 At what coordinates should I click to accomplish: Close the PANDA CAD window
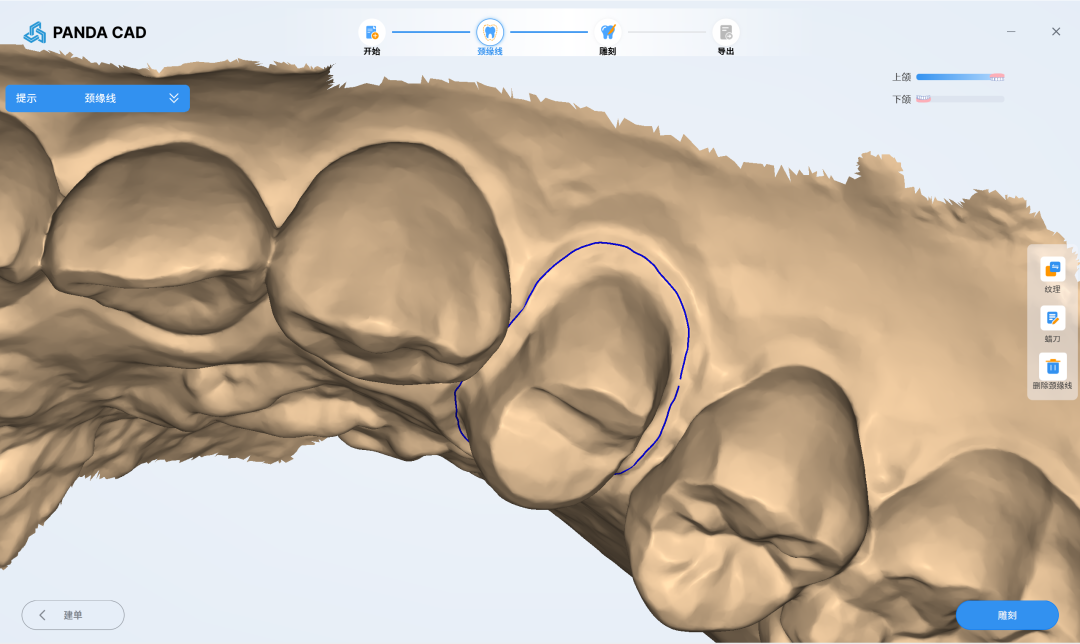1056,32
